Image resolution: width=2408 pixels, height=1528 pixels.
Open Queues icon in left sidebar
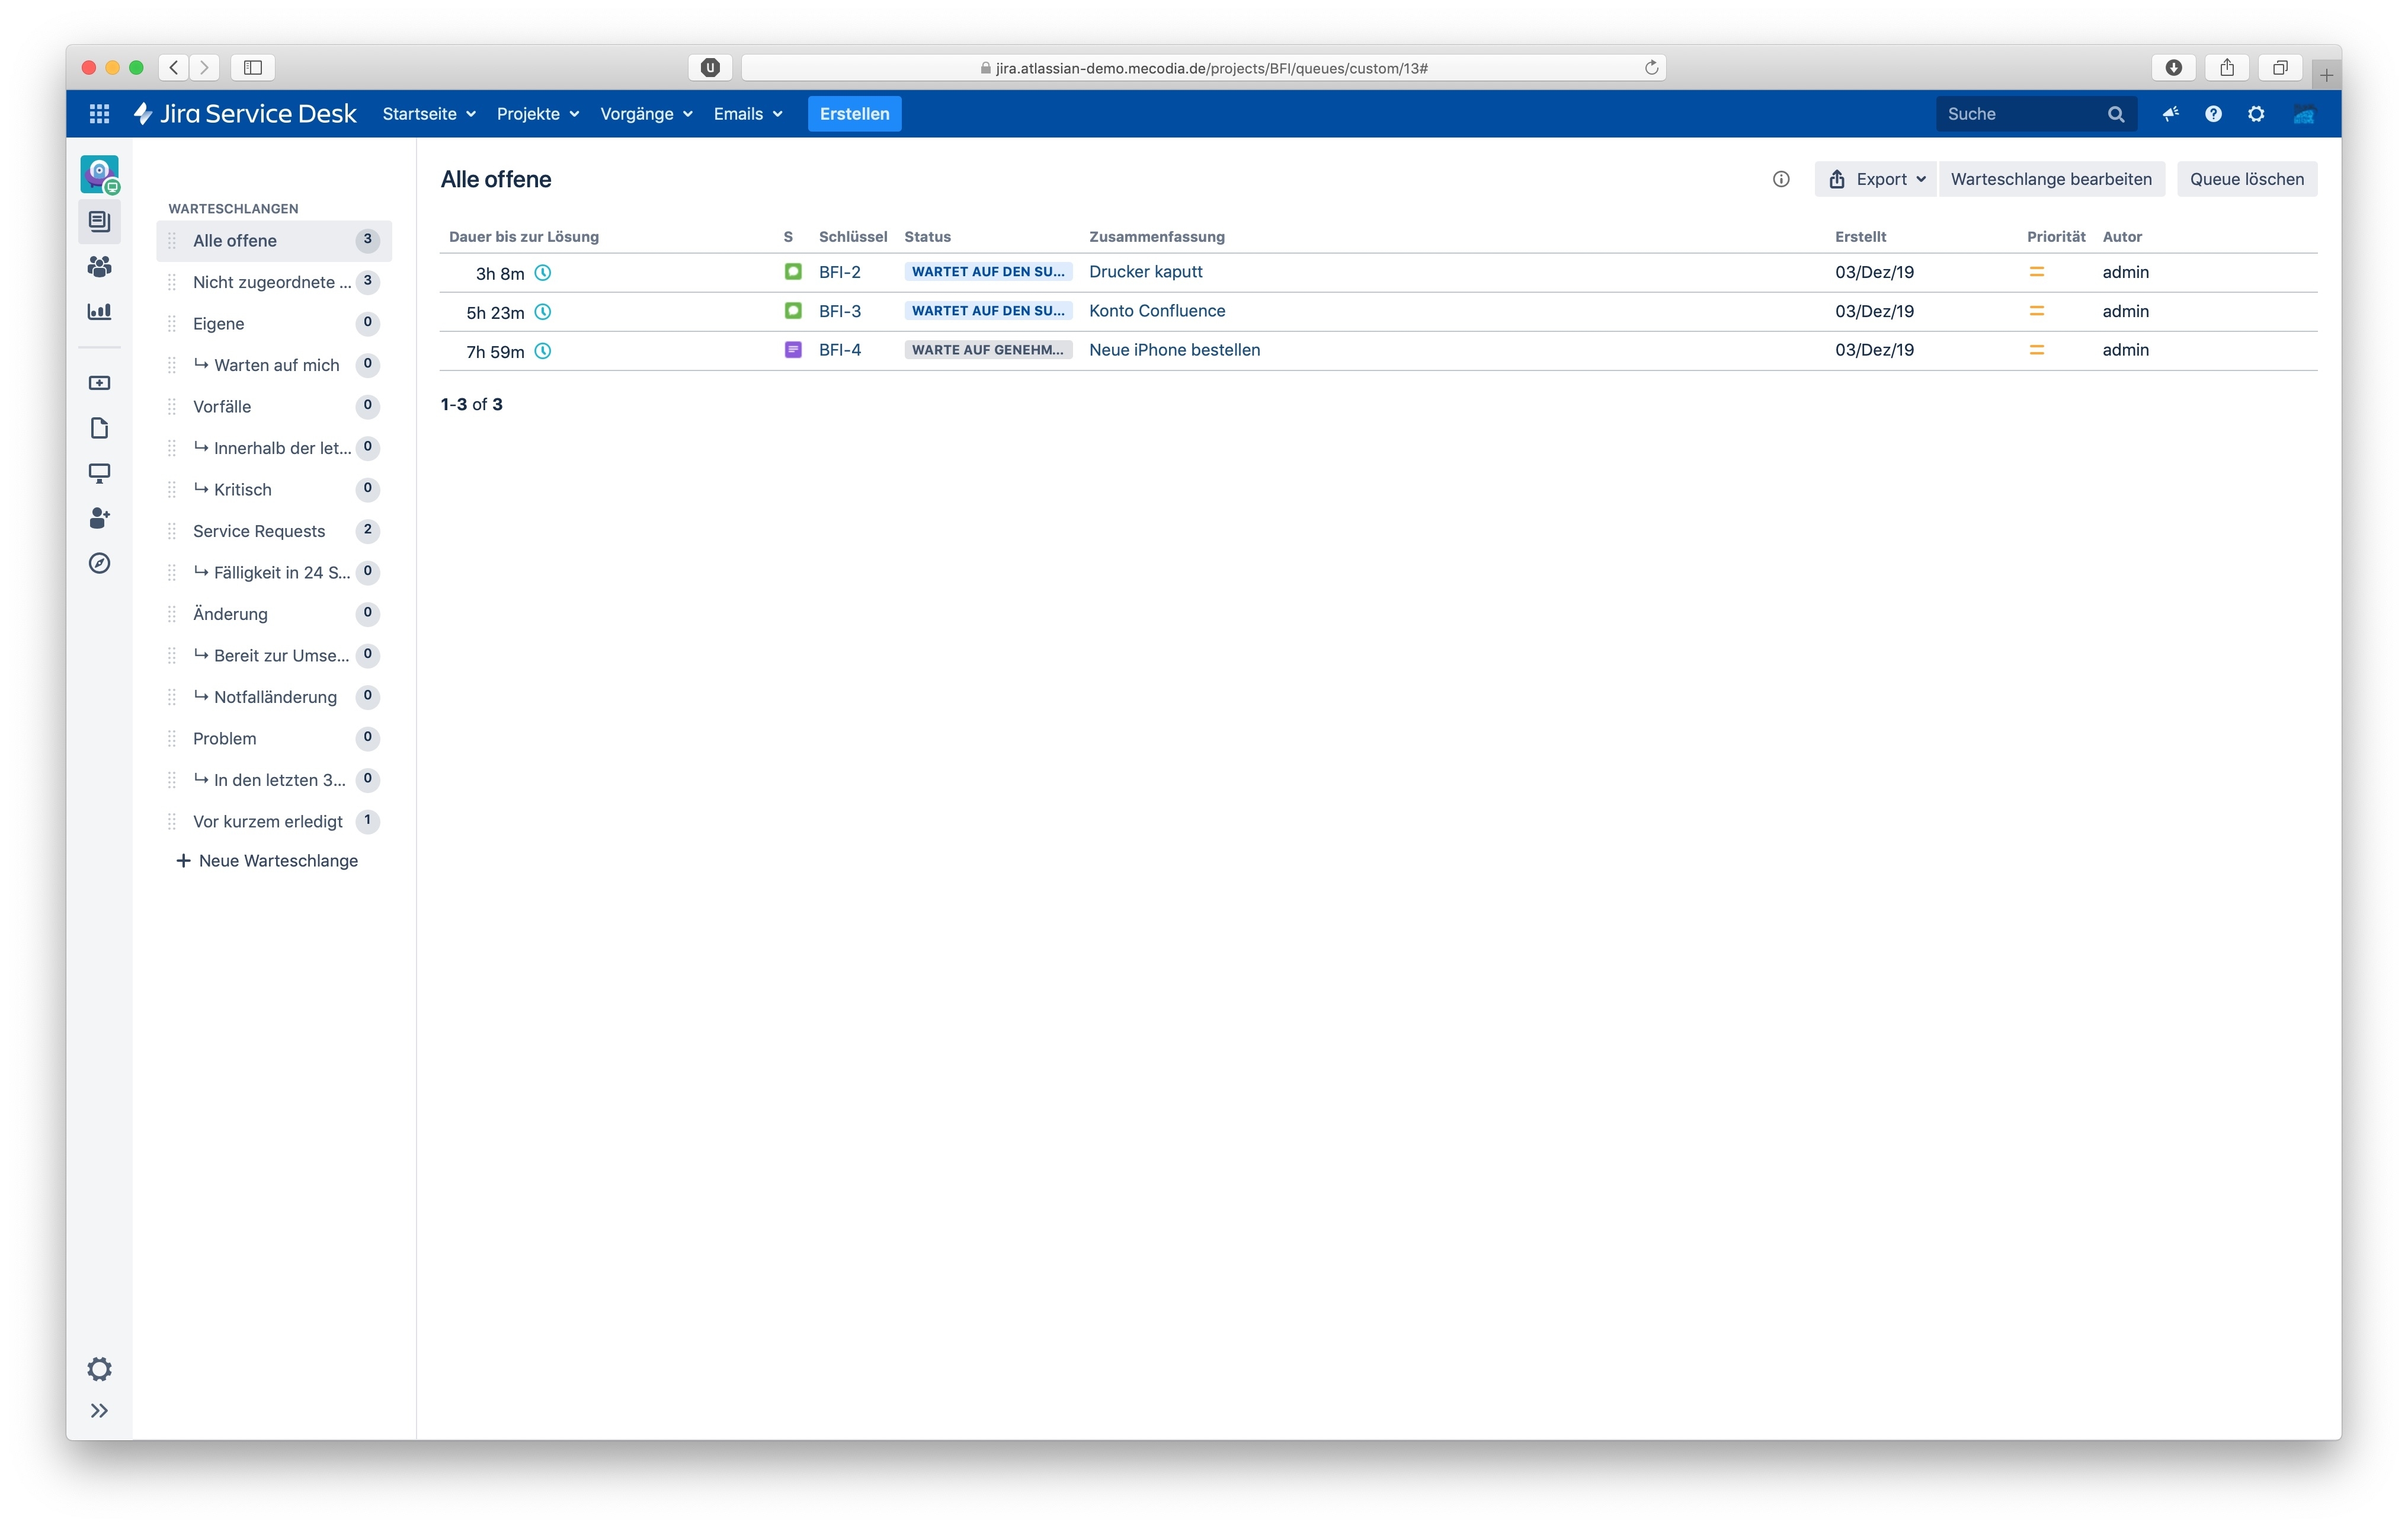(x=99, y=221)
